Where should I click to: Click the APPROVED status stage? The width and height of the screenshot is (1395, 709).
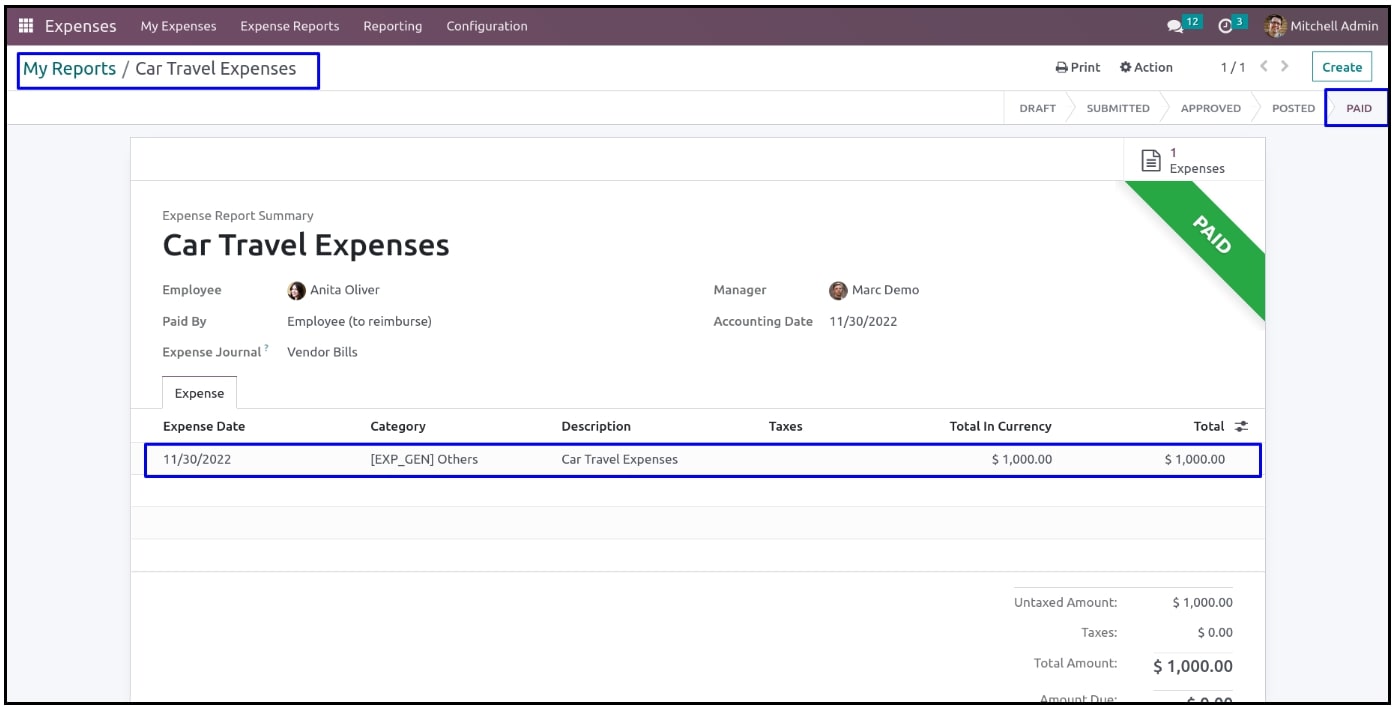coord(1210,108)
